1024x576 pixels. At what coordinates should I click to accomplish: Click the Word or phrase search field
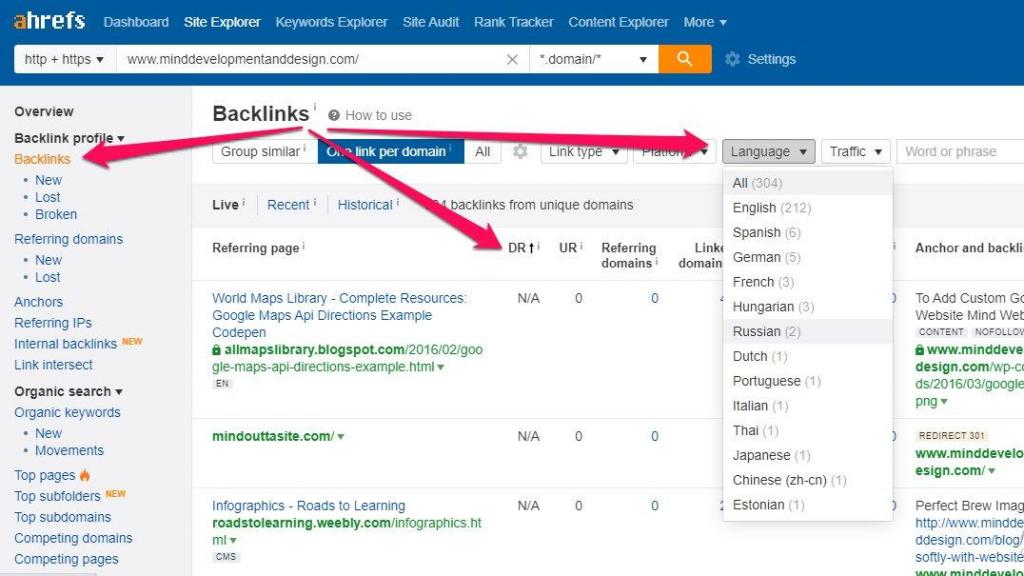[x=960, y=152]
